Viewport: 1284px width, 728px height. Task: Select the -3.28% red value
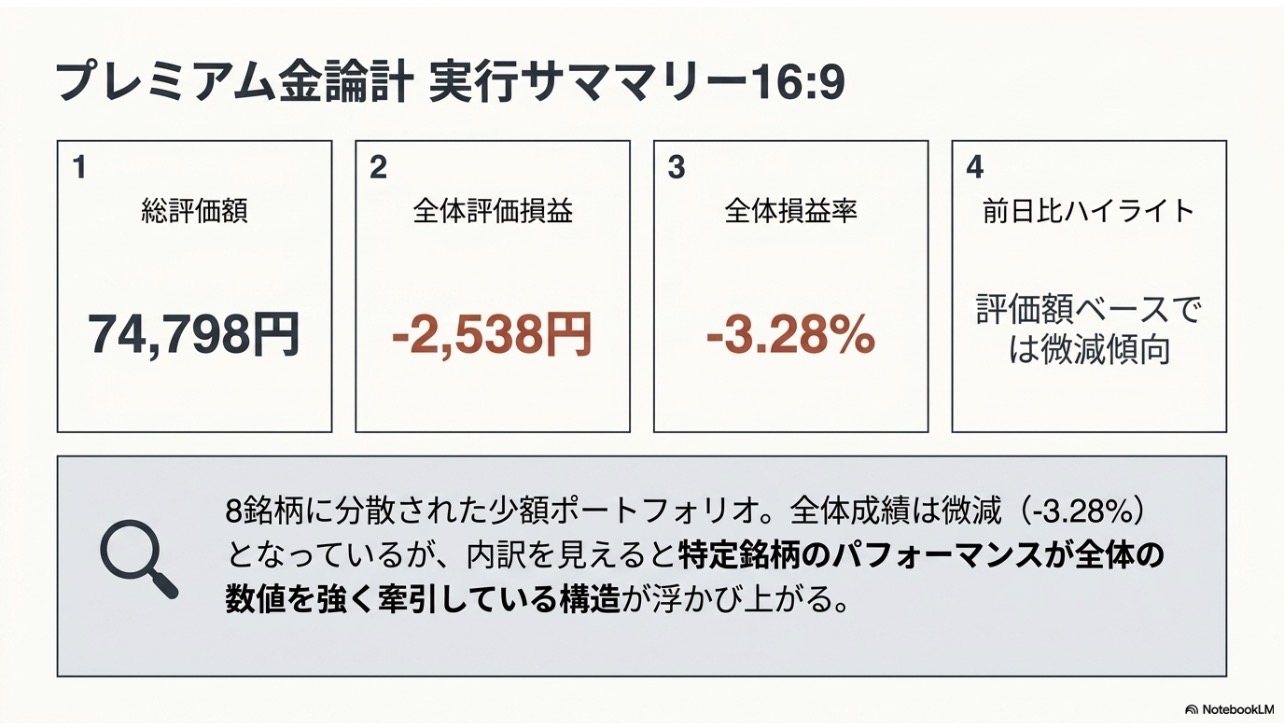coord(790,336)
